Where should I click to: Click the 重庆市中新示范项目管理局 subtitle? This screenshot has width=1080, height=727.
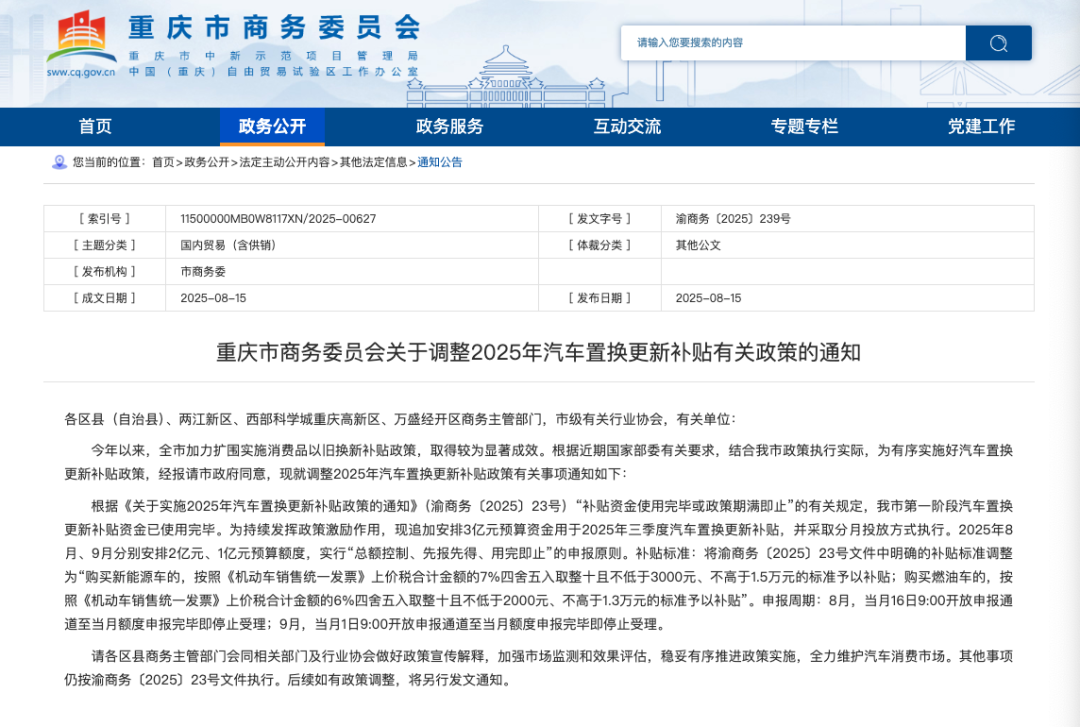coord(273,56)
